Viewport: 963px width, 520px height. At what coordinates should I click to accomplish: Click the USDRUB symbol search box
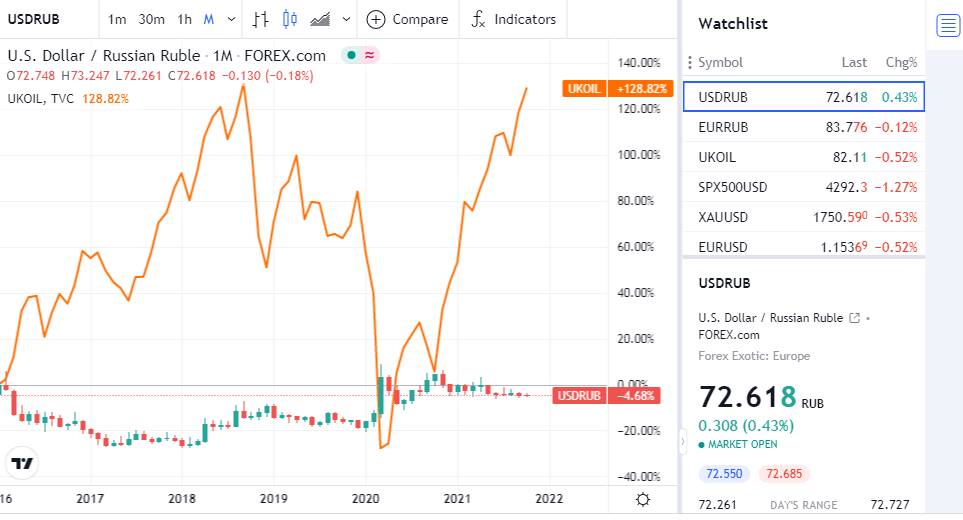(49, 20)
